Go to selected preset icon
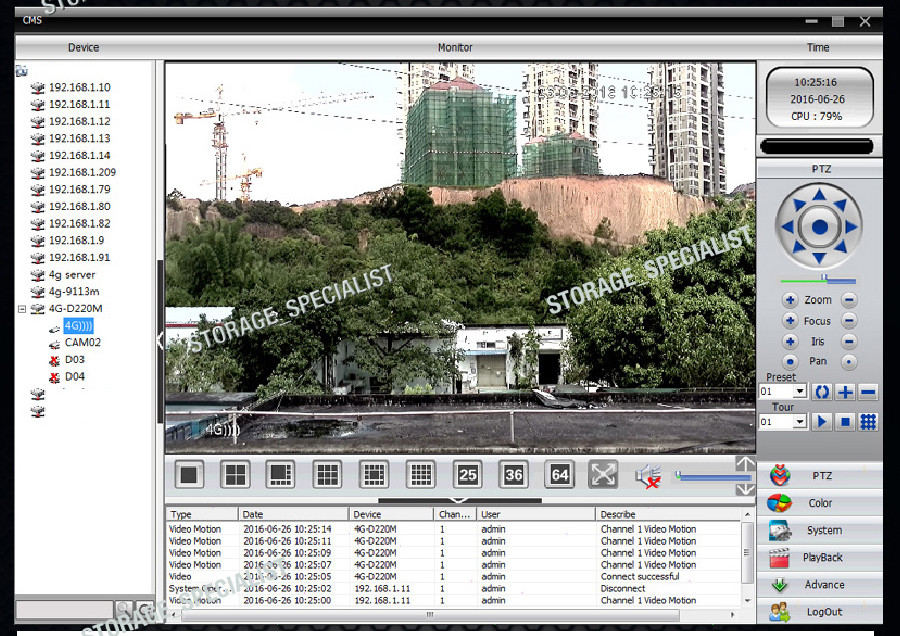The width and height of the screenshot is (900, 636). click(822, 392)
